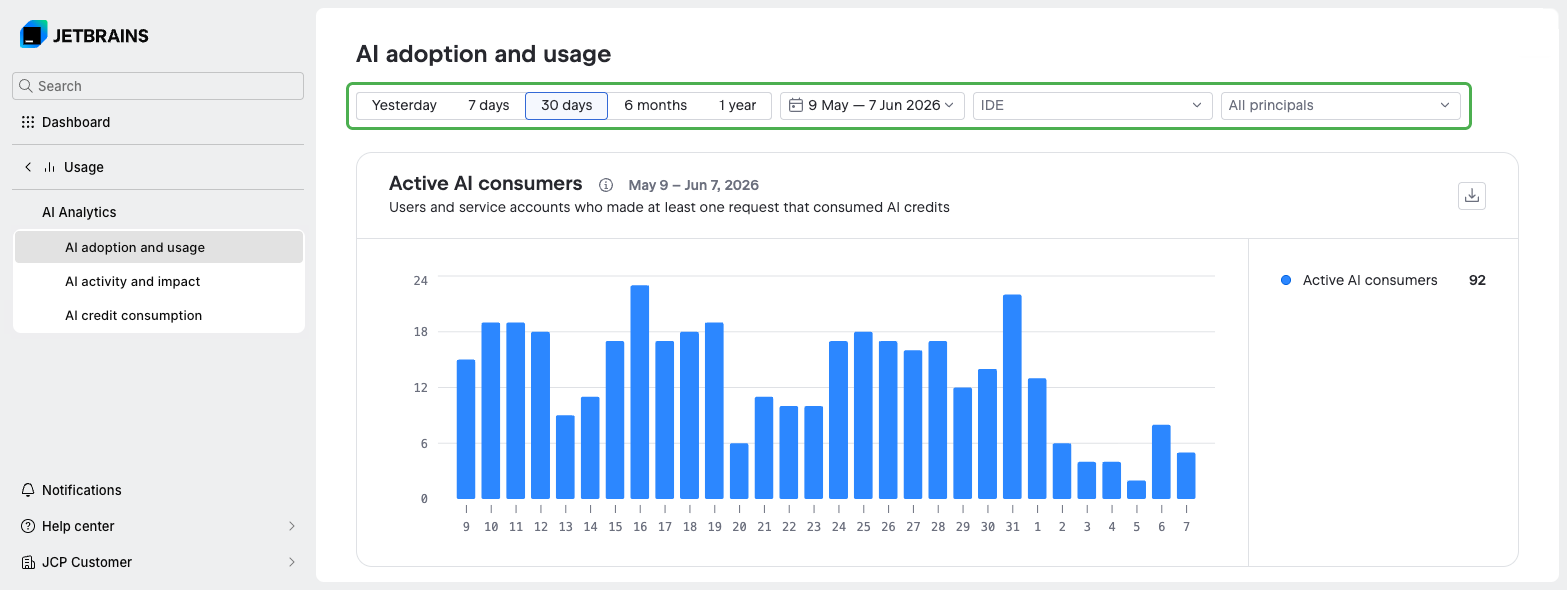Open the All principals dropdown

point(1341,105)
